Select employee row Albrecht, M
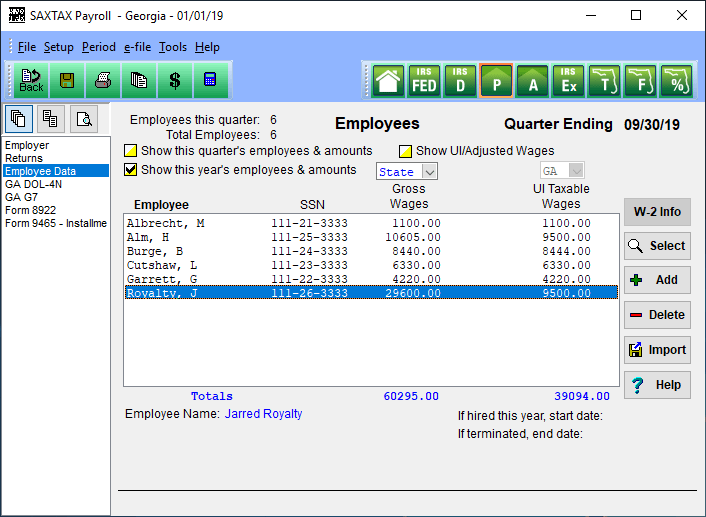Image resolution: width=706 pixels, height=517 pixels. click(x=371, y=223)
